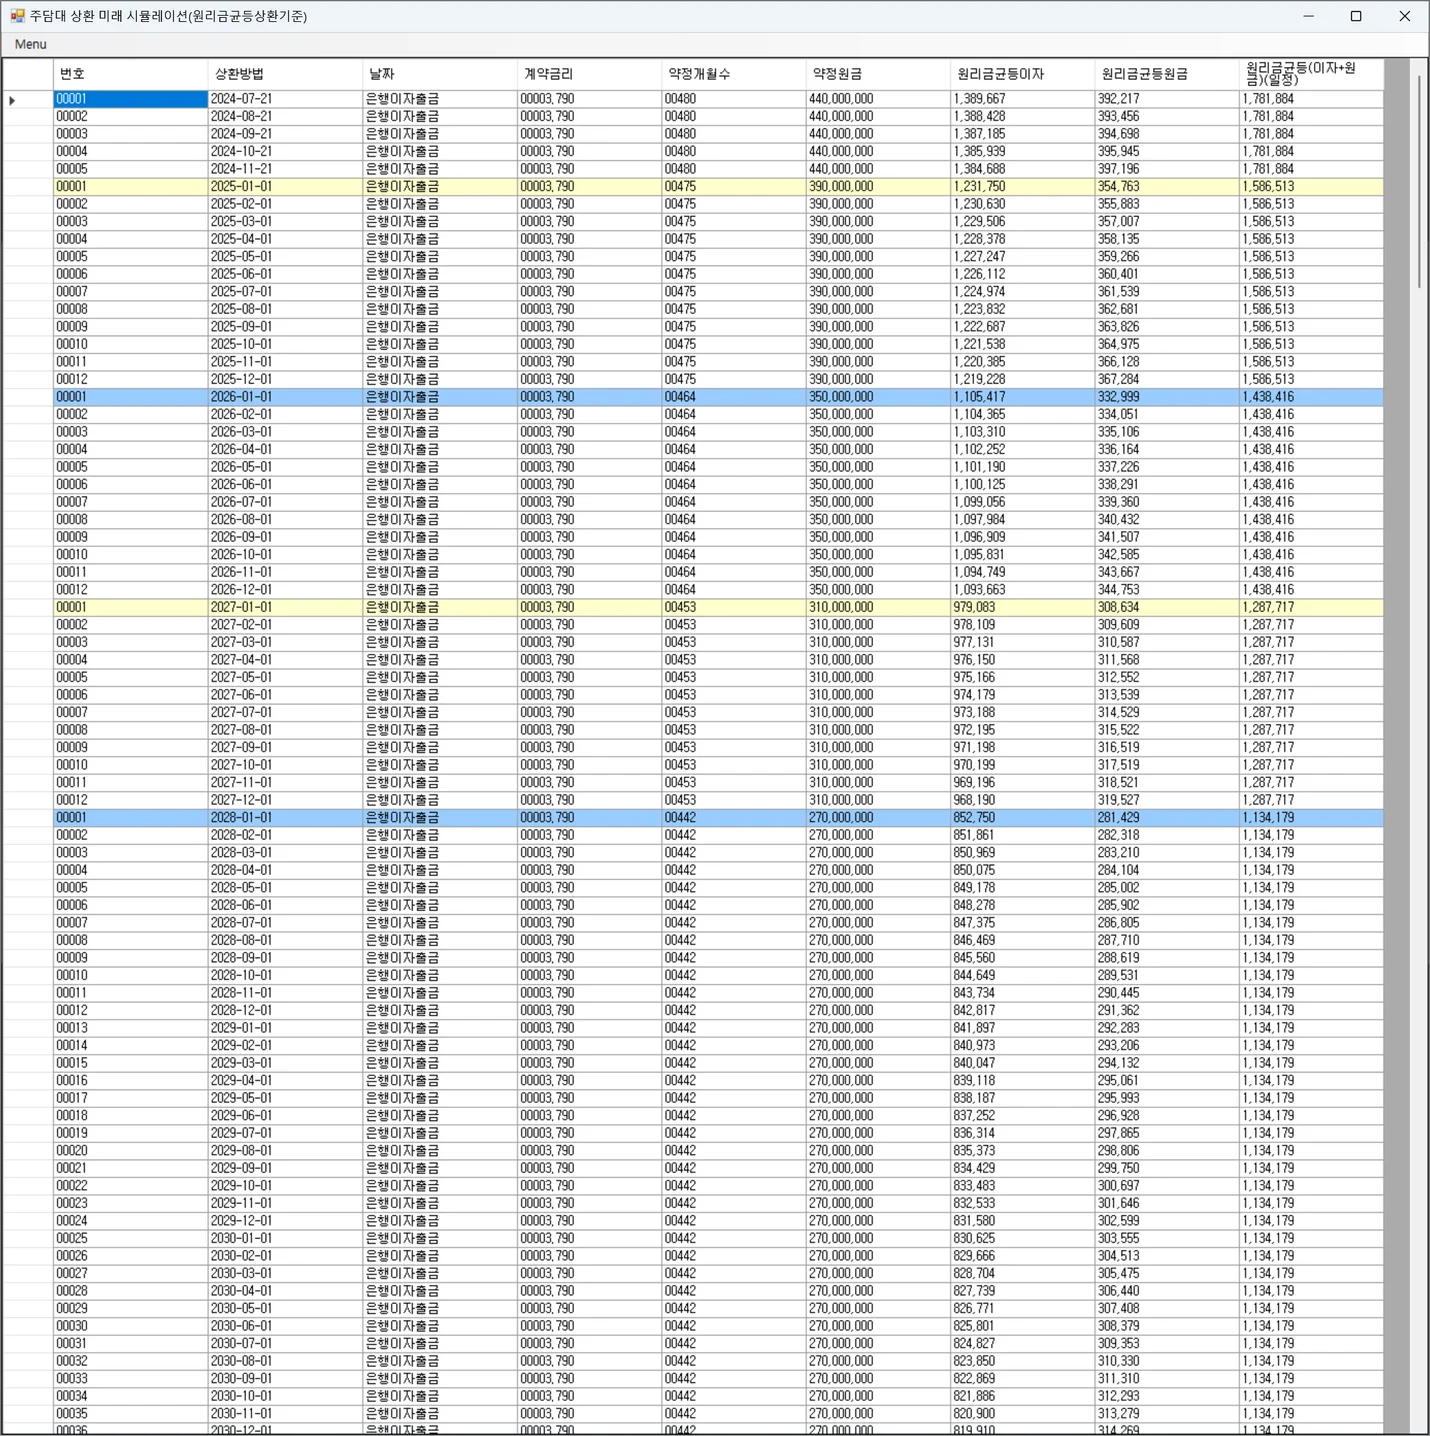
Task: Click the current-row arrow indicator in the first row header
Action: 12,100
